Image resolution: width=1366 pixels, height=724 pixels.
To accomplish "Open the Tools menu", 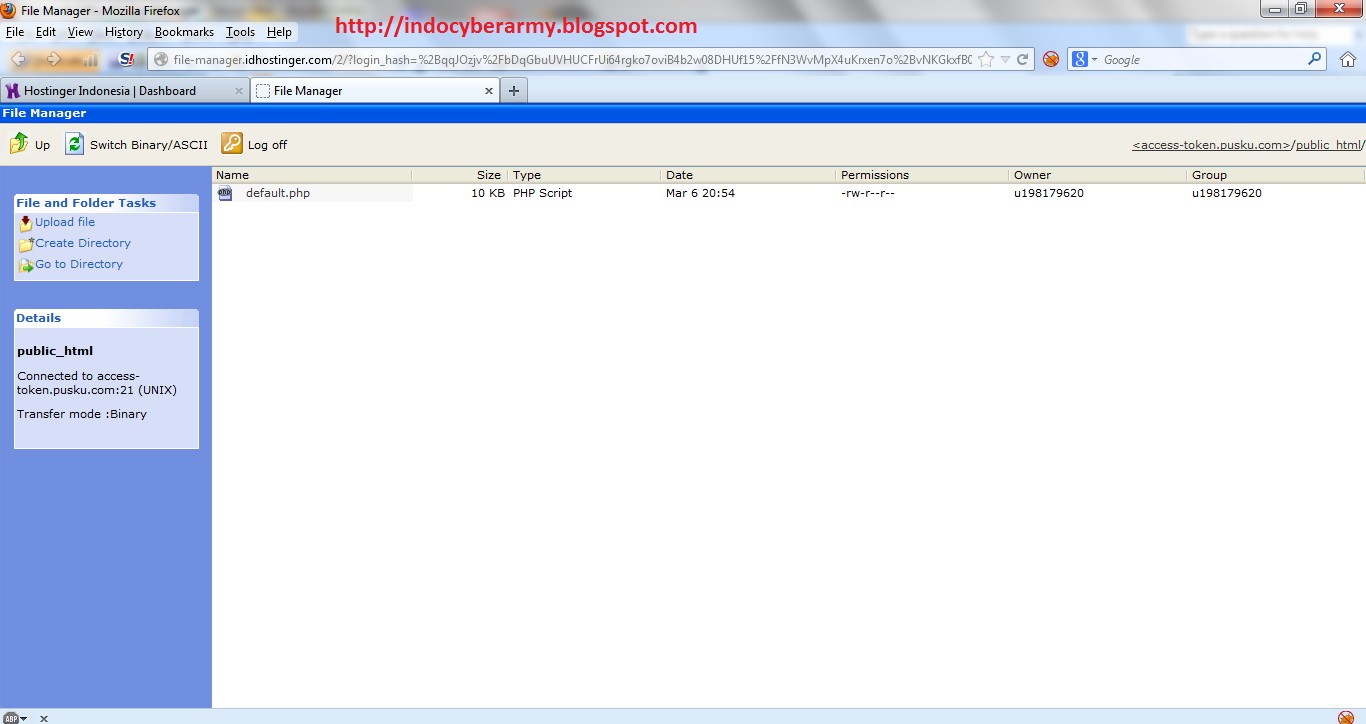I will click(240, 32).
